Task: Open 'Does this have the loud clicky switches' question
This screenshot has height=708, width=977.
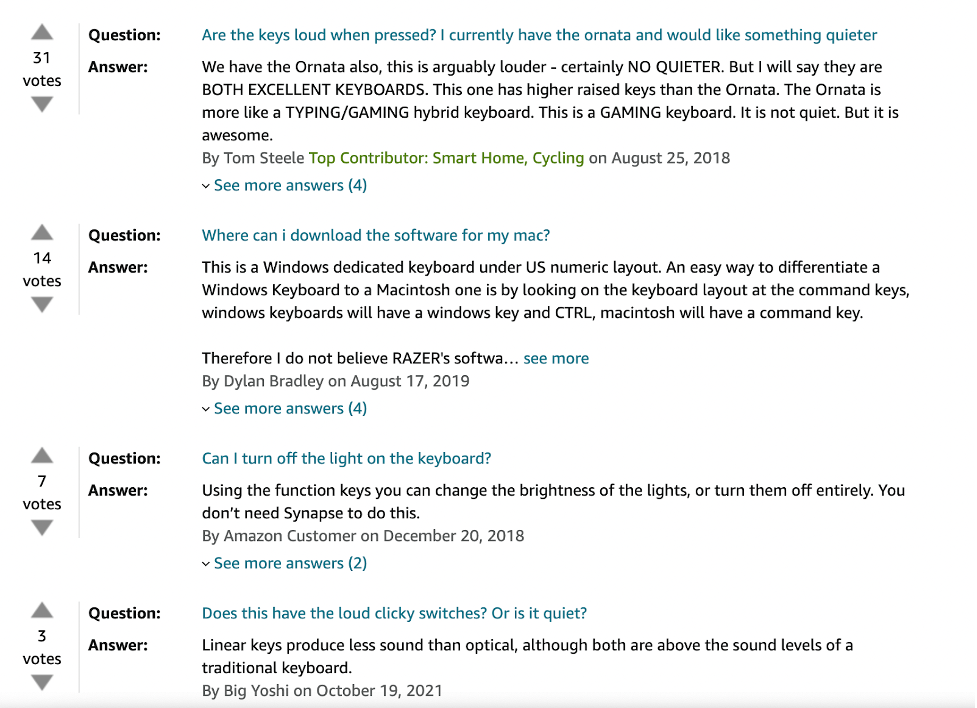Action: coord(394,613)
